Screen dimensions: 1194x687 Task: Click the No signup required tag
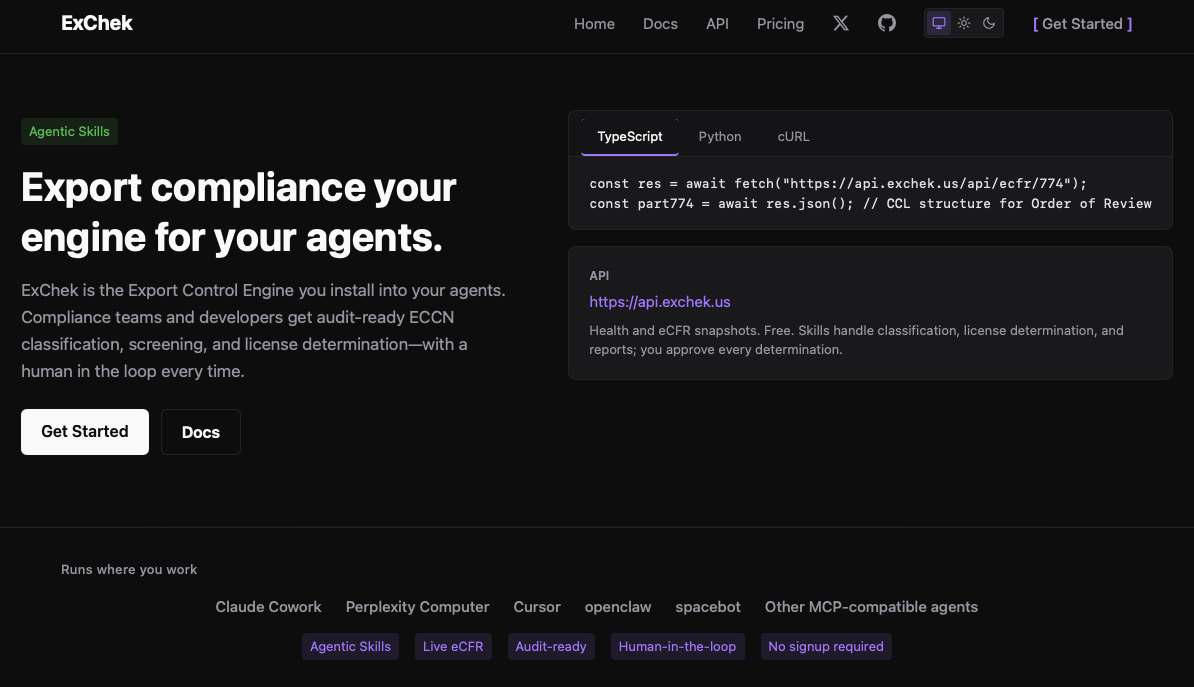point(825,647)
